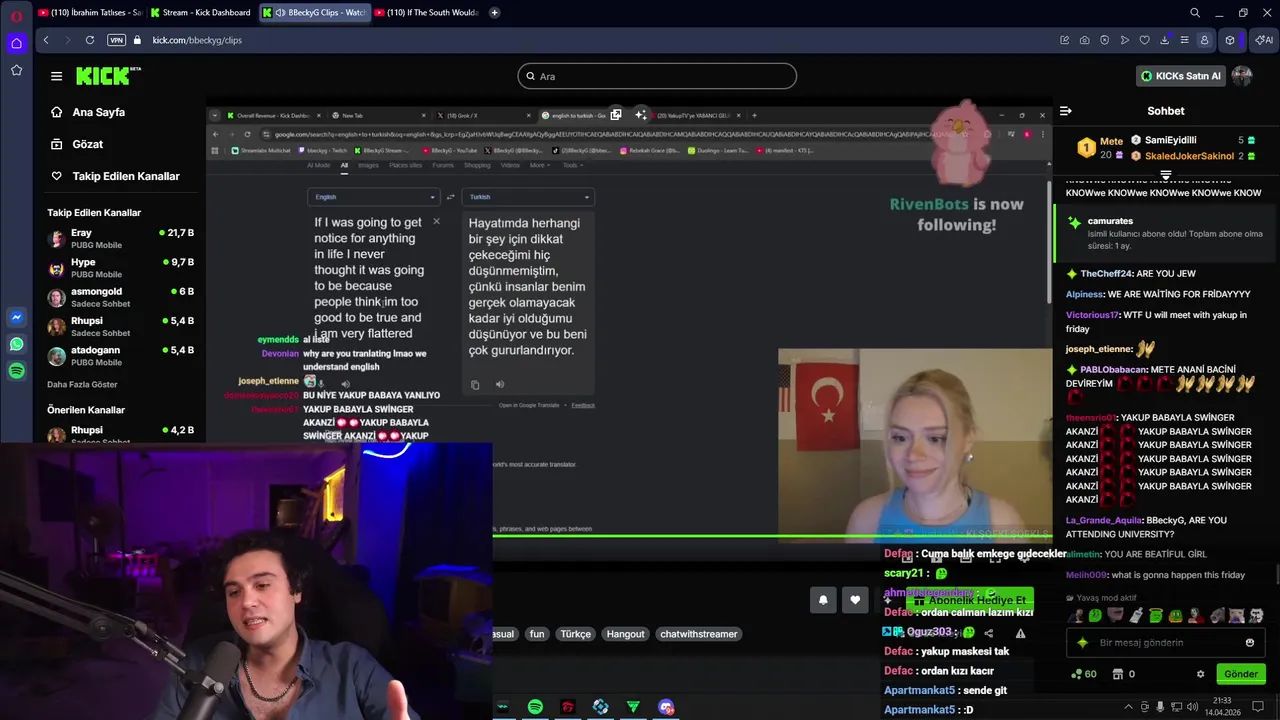The image size is (1280, 720).
Task: Send message with Gönder button
Action: pos(1241,674)
